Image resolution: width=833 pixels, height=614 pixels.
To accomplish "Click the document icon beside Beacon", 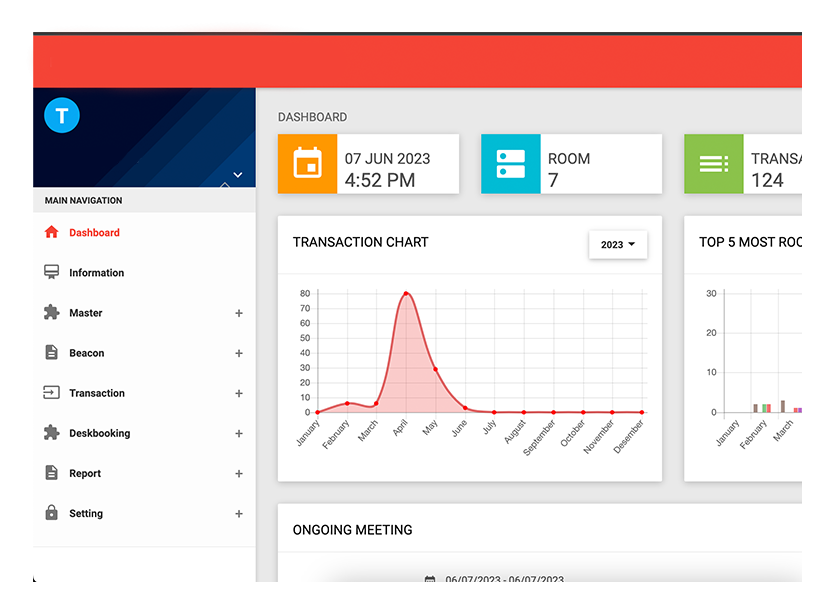I will coord(52,352).
